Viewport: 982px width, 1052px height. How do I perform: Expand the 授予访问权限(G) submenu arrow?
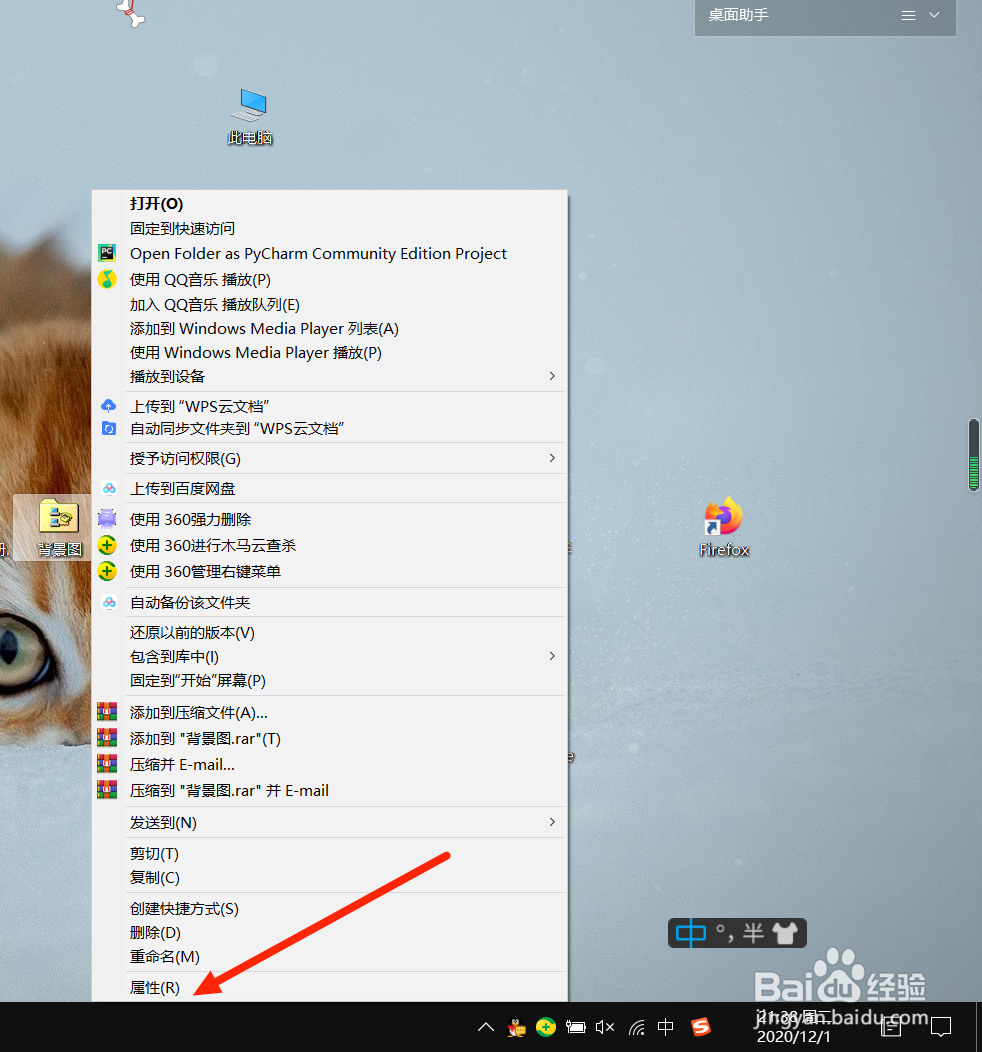pos(552,458)
